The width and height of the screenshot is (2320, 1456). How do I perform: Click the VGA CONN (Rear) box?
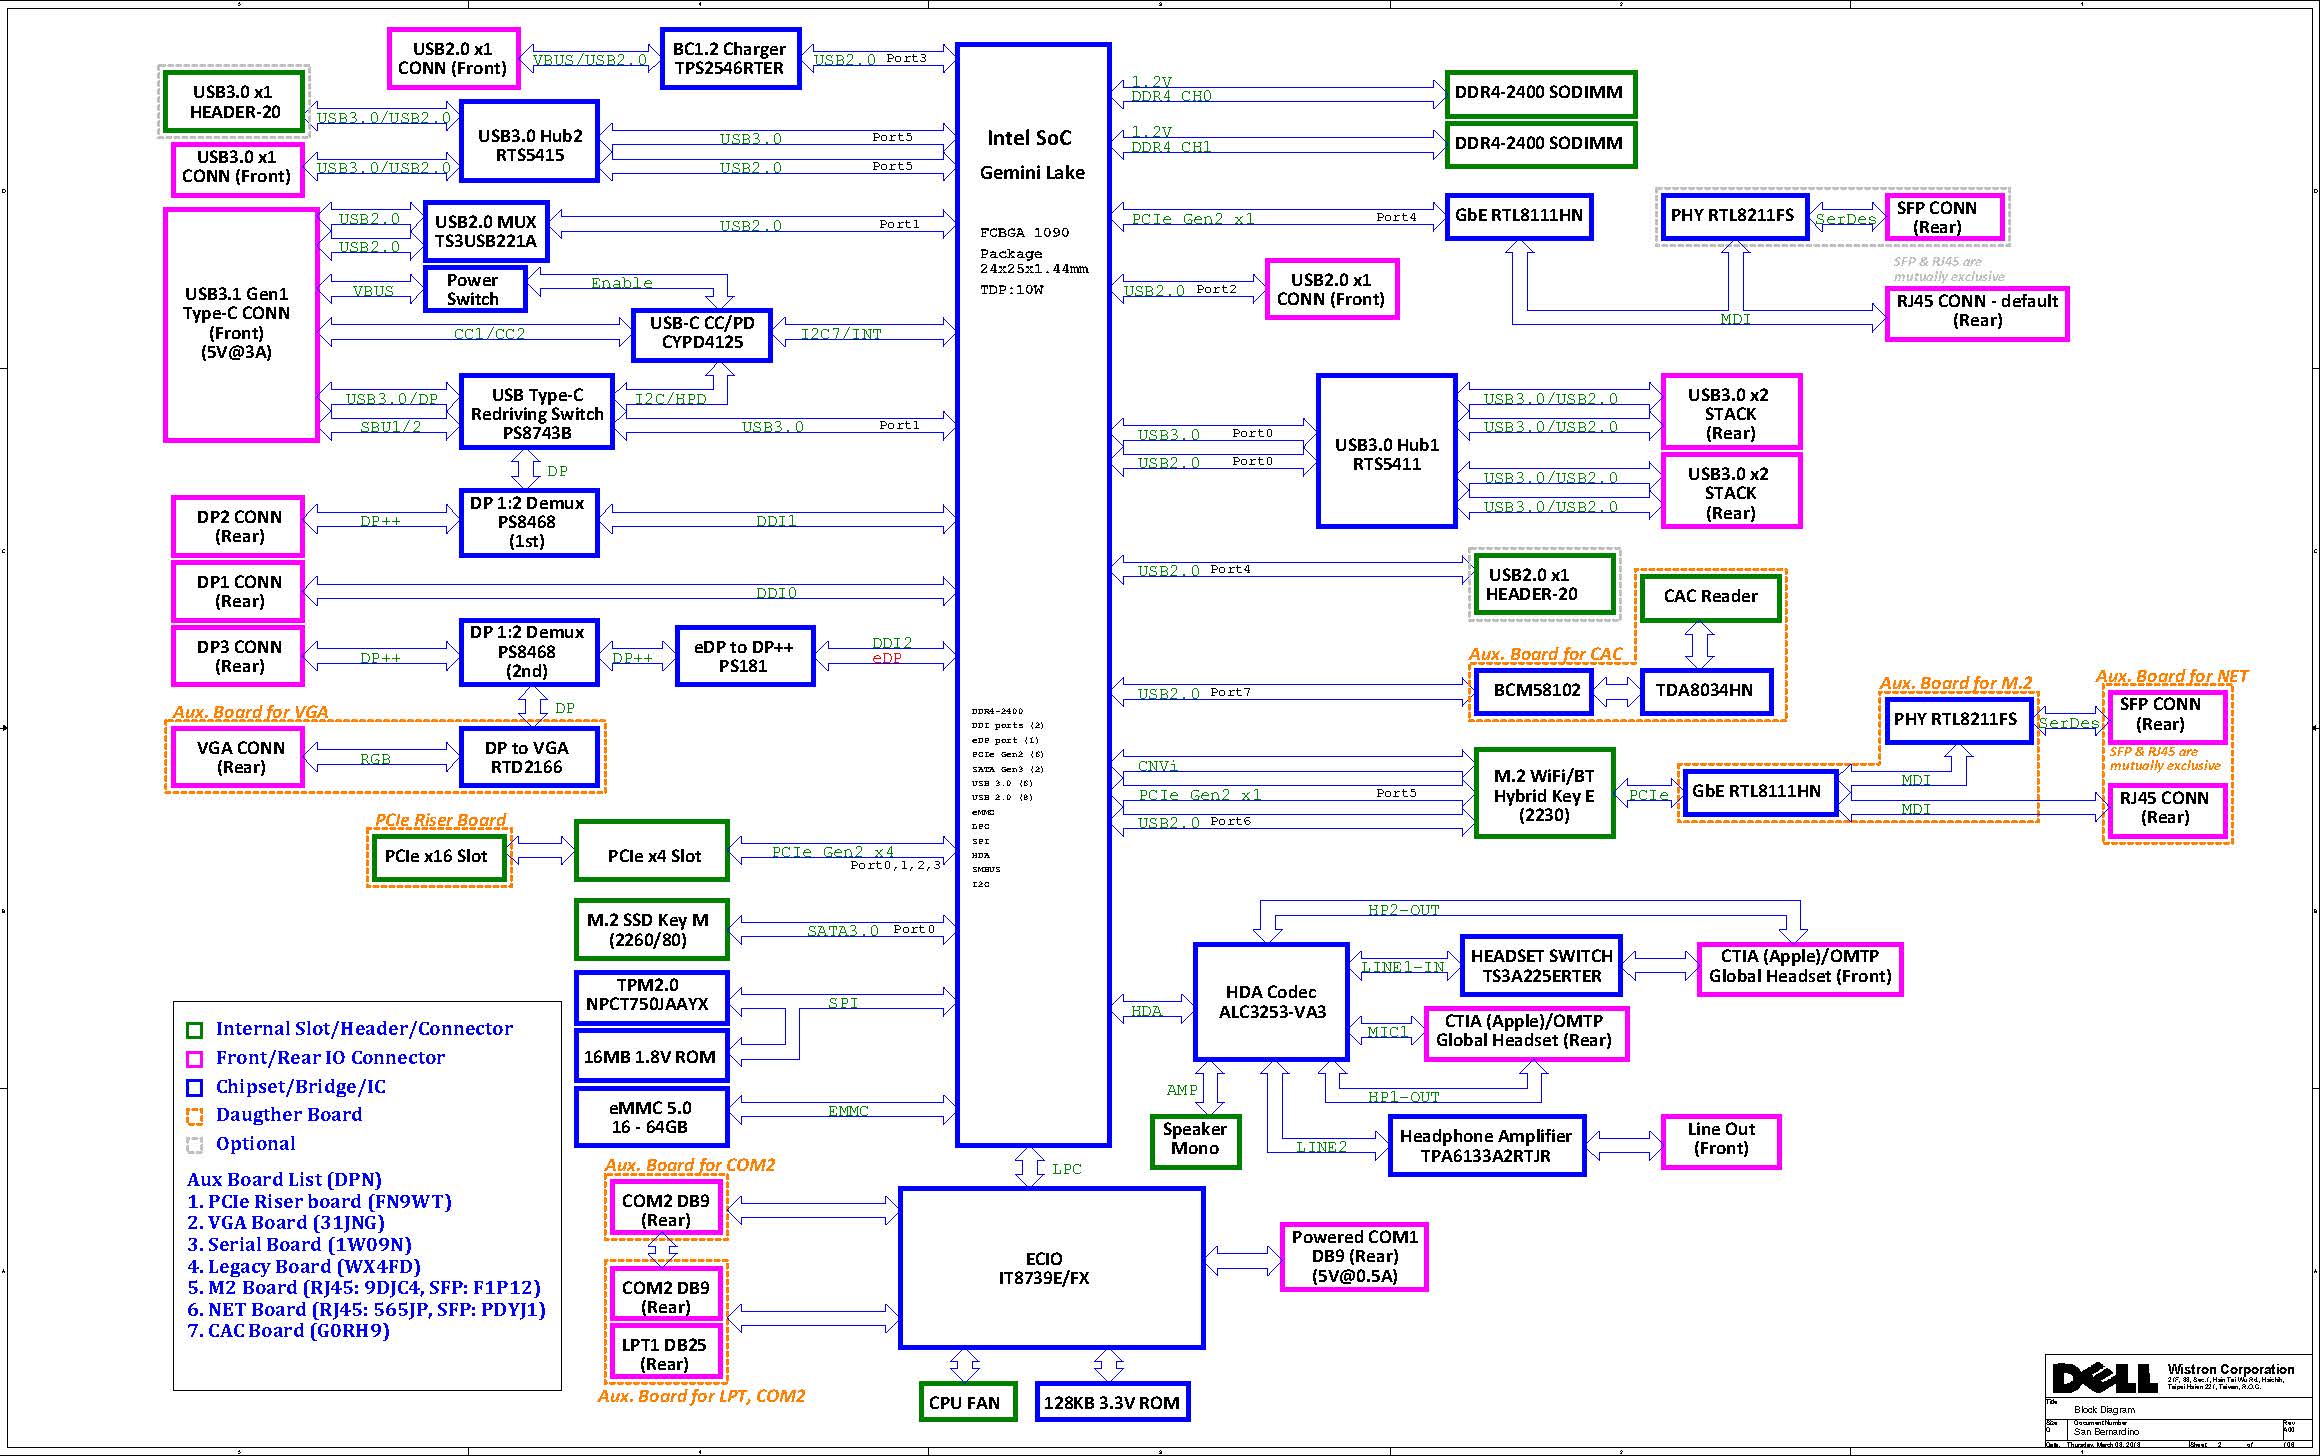pos(238,757)
